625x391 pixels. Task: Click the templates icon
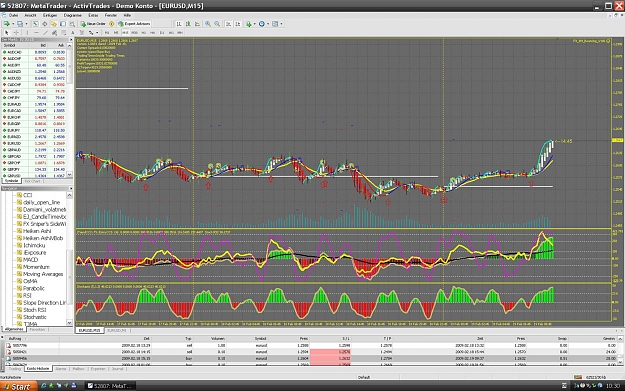click(x=275, y=24)
